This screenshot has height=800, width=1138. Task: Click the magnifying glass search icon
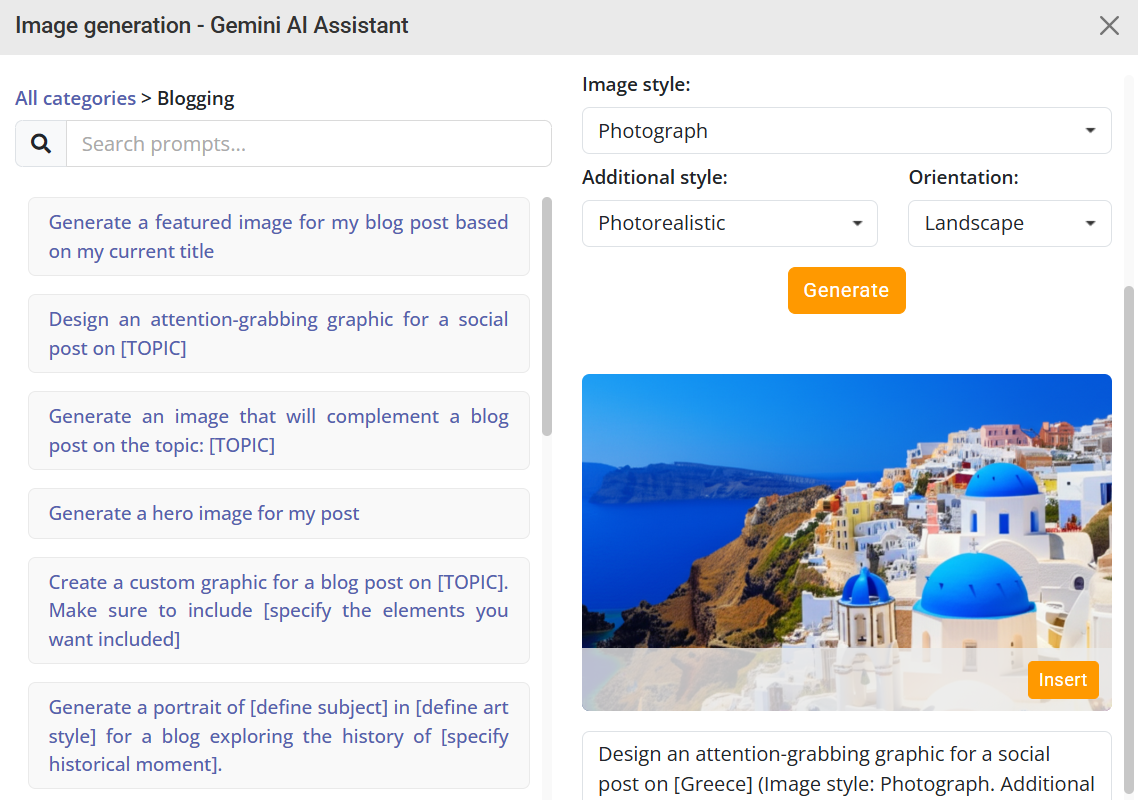coord(41,144)
